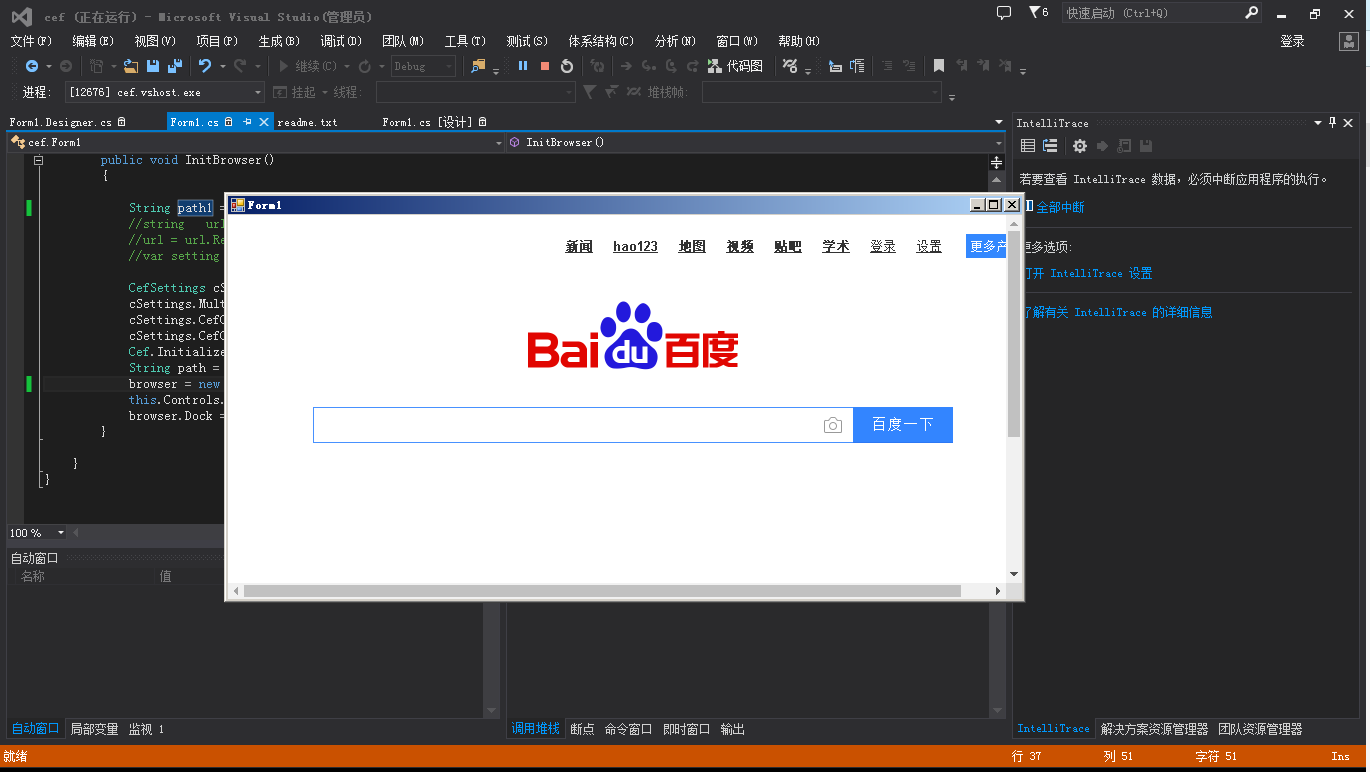Open the document tab list dropdown arrow
Screen dimensions: 1370x772
(999, 122)
